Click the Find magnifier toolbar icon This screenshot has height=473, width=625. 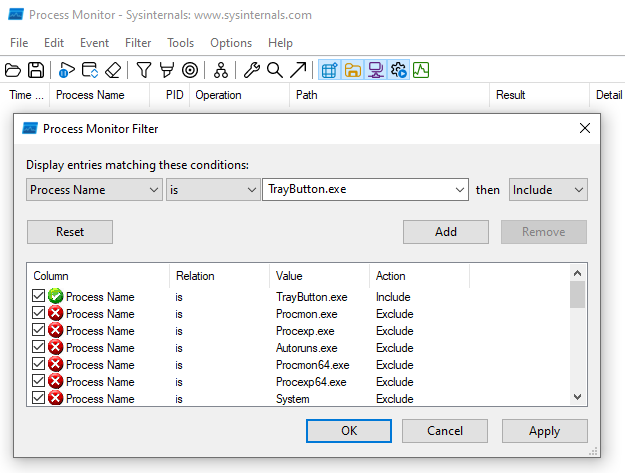[275, 70]
